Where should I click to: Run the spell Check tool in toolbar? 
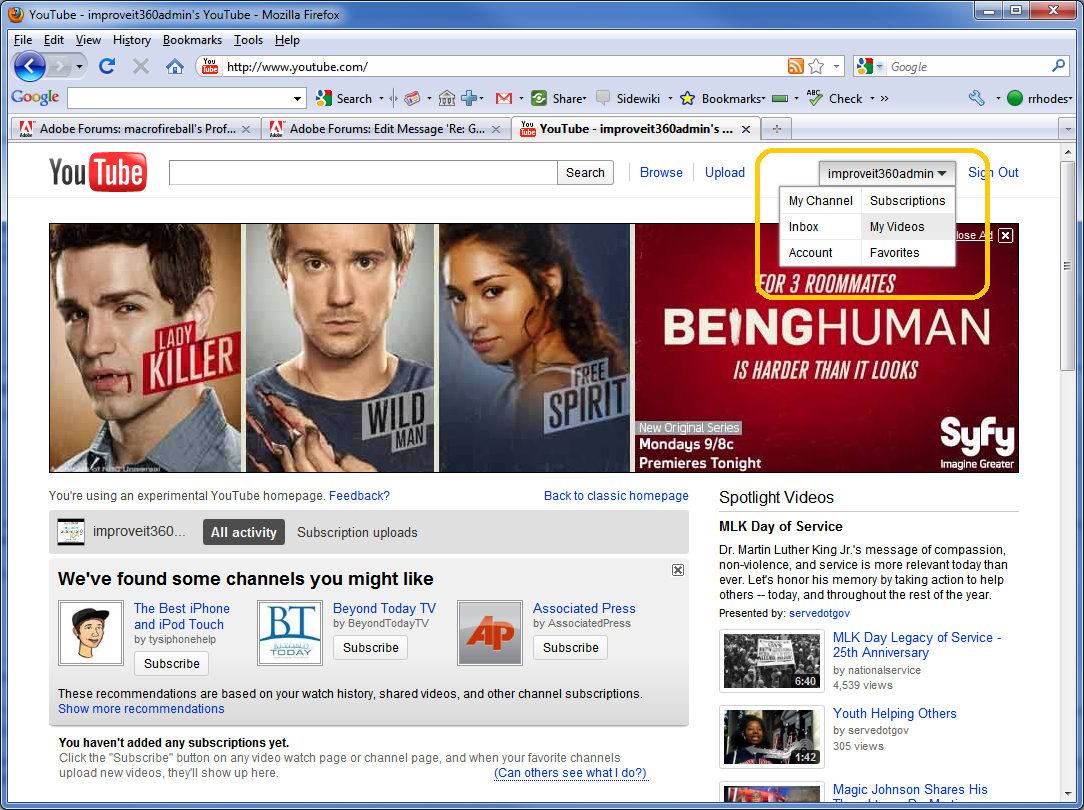pyautogui.click(x=835, y=99)
